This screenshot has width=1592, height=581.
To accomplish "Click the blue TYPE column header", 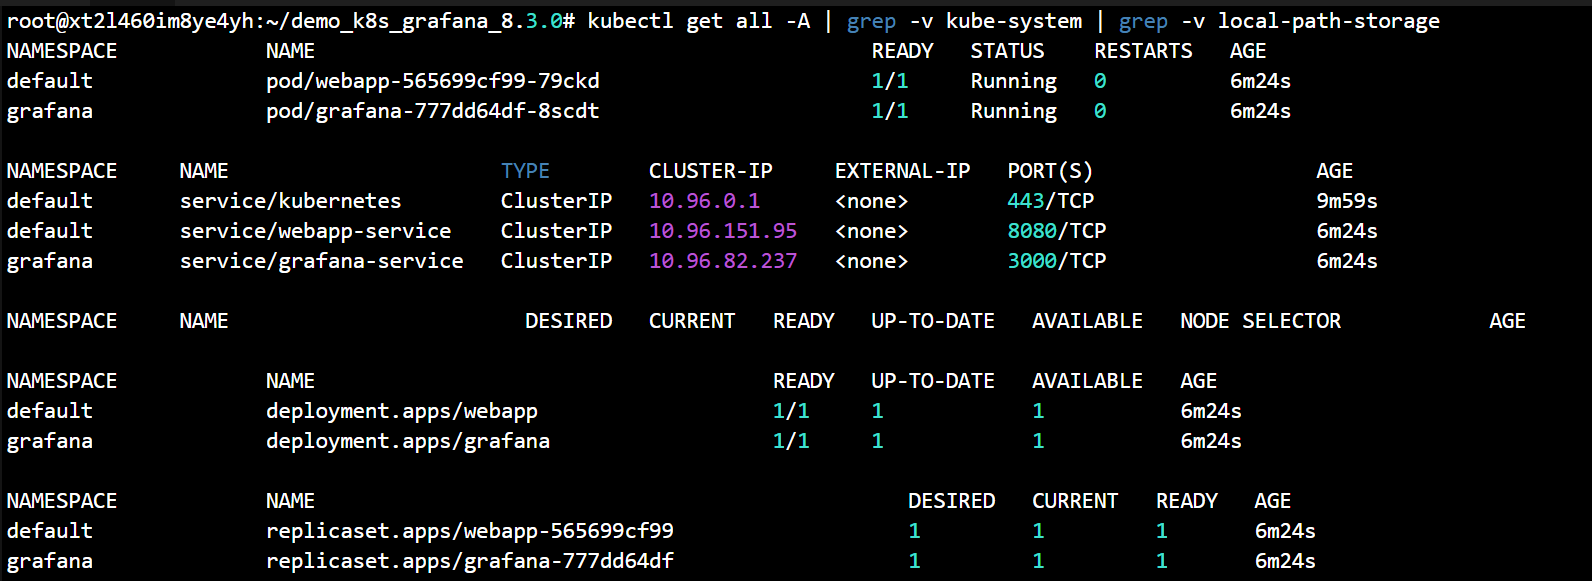I will 525,171.
